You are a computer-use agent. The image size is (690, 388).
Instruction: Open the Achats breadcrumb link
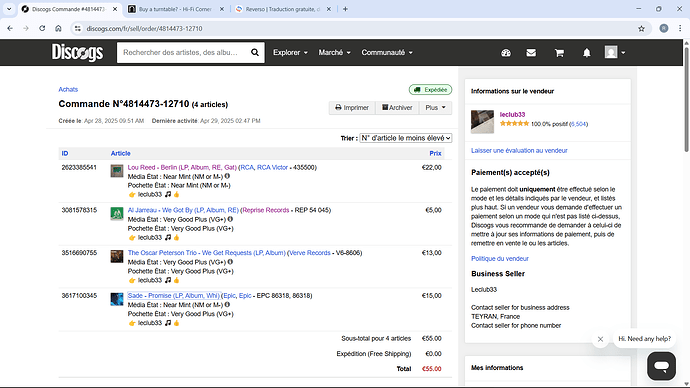click(x=68, y=89)
